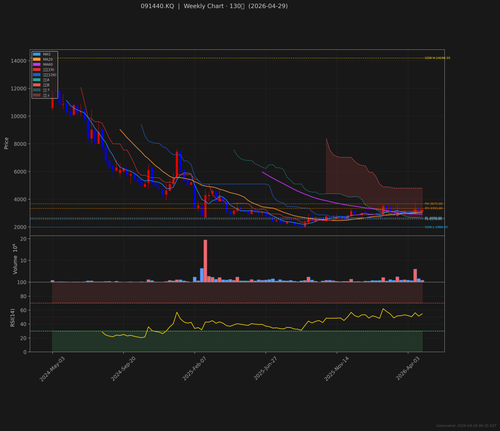Select the MA60 legend label
The width and height of the screenshot is (500, 431).
[48, 64]
